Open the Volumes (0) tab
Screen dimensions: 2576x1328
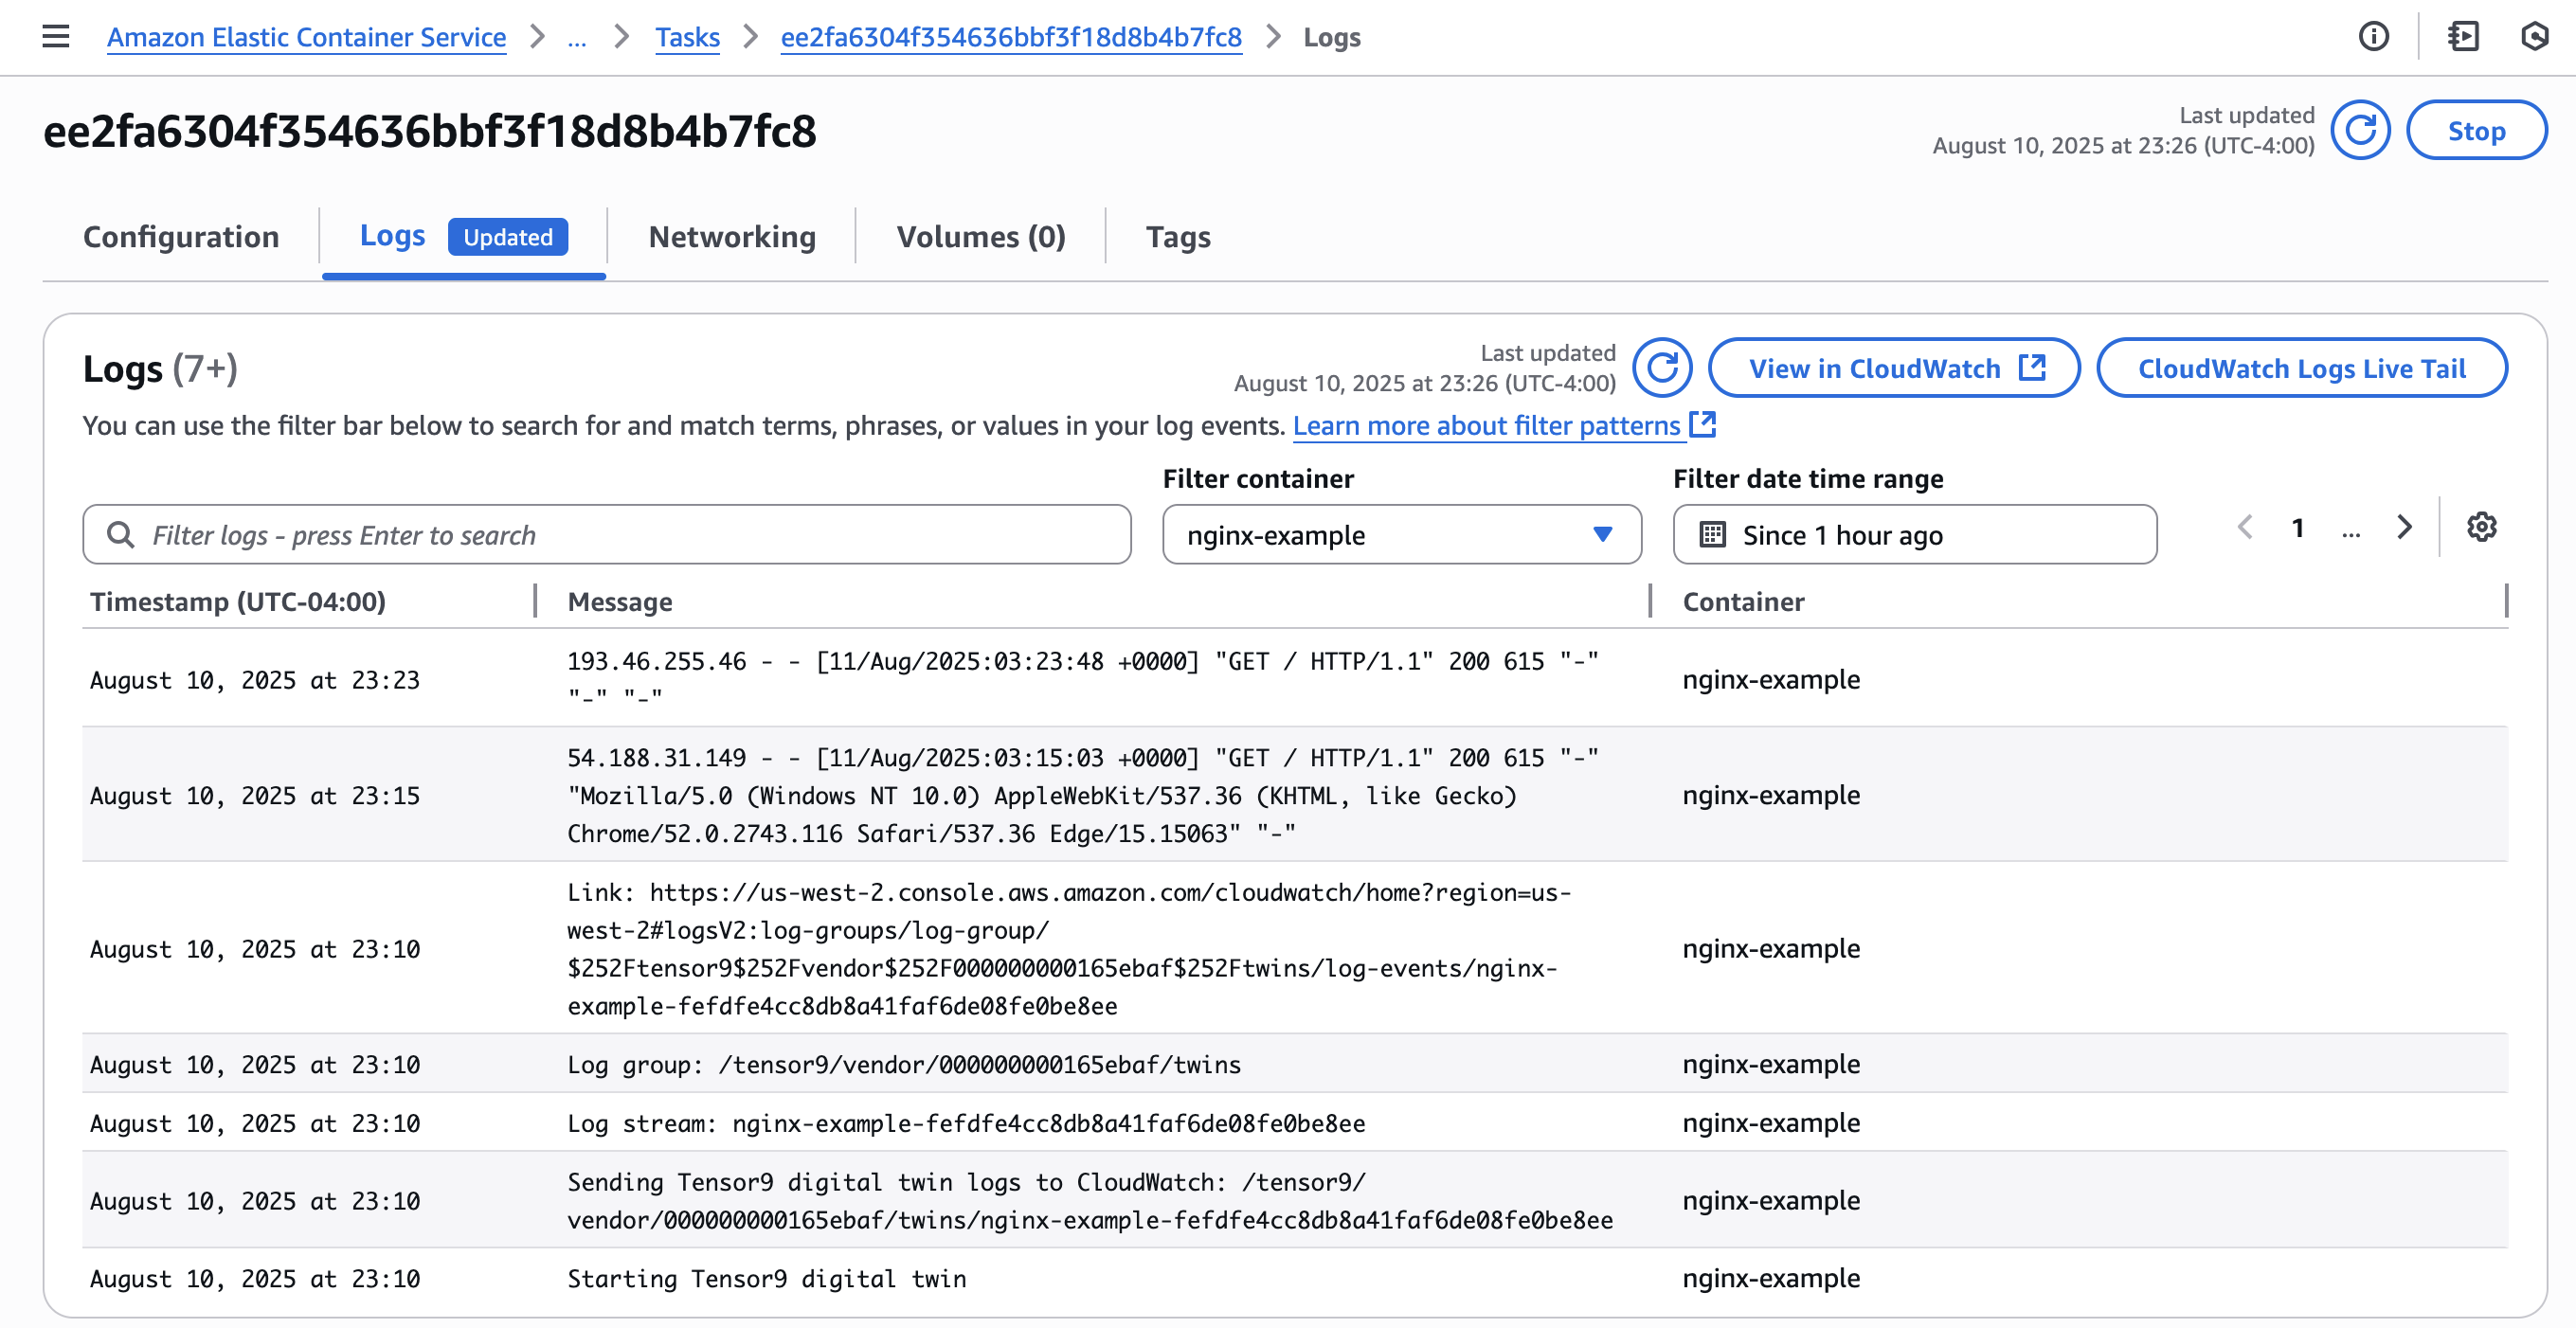coord(981,237)
